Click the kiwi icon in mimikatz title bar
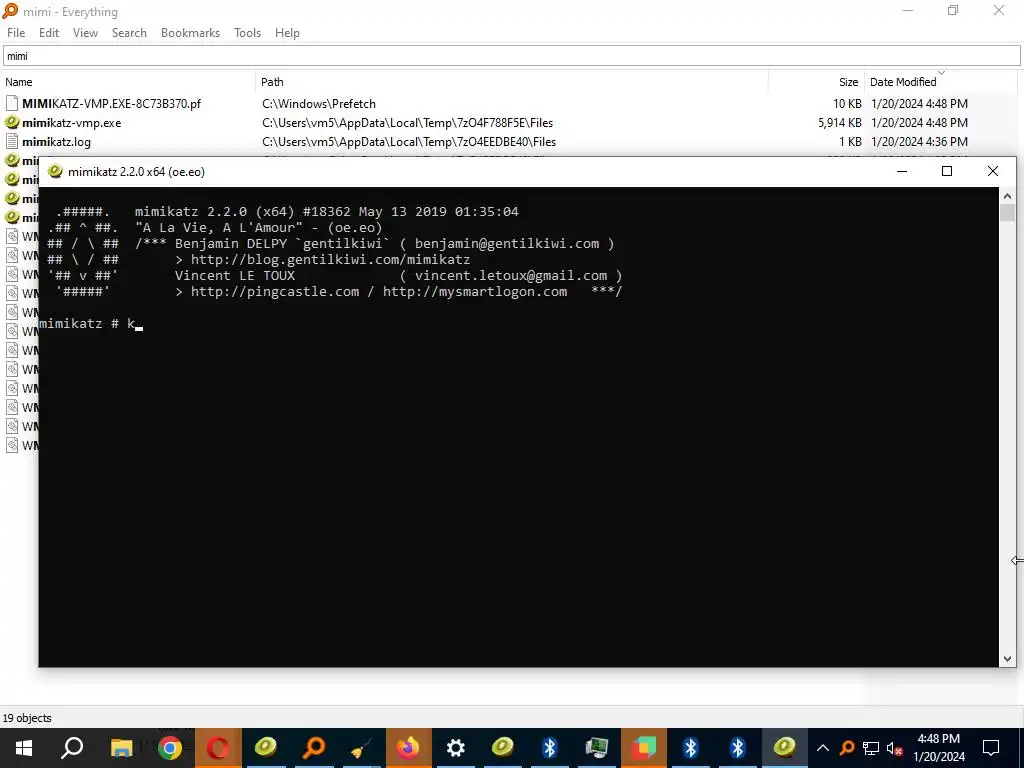 click(56, 171)
